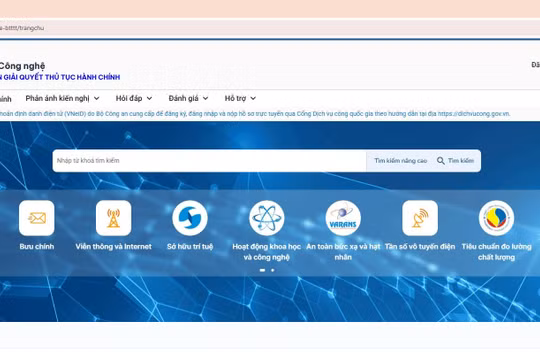This screenshot has height=360, width=540.
Task: Open the Hoạt động khoa học atom icon
Action: (x=267, y=218)
